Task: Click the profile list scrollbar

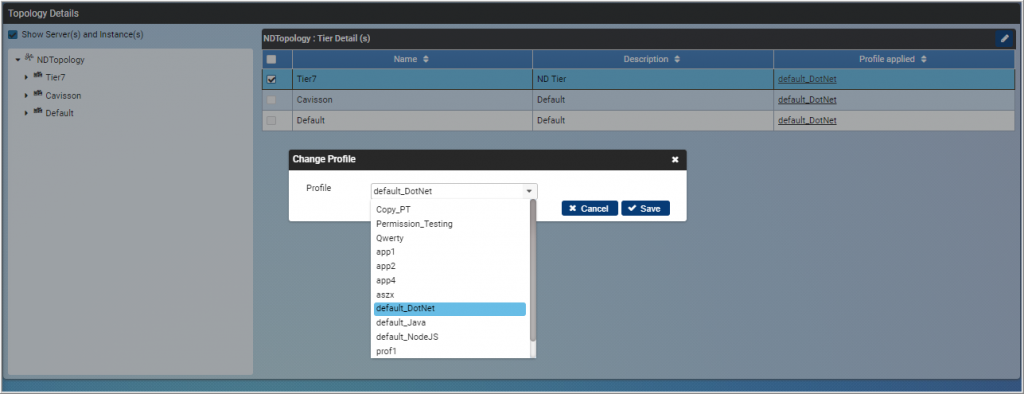Action: pyautogui.click(x=532, y=270)
